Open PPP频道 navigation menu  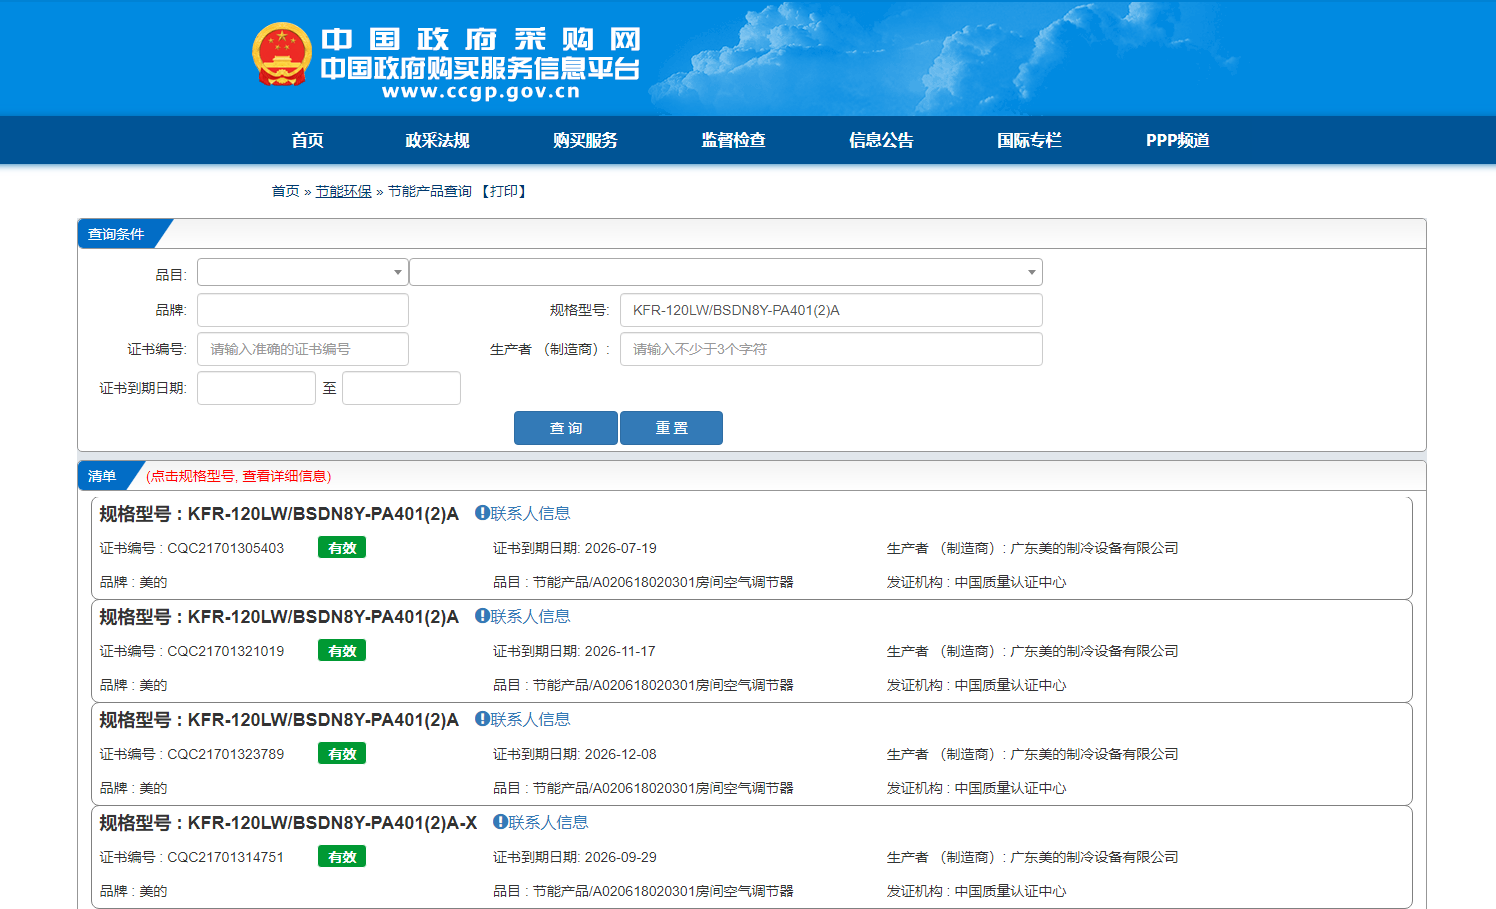1177,140
